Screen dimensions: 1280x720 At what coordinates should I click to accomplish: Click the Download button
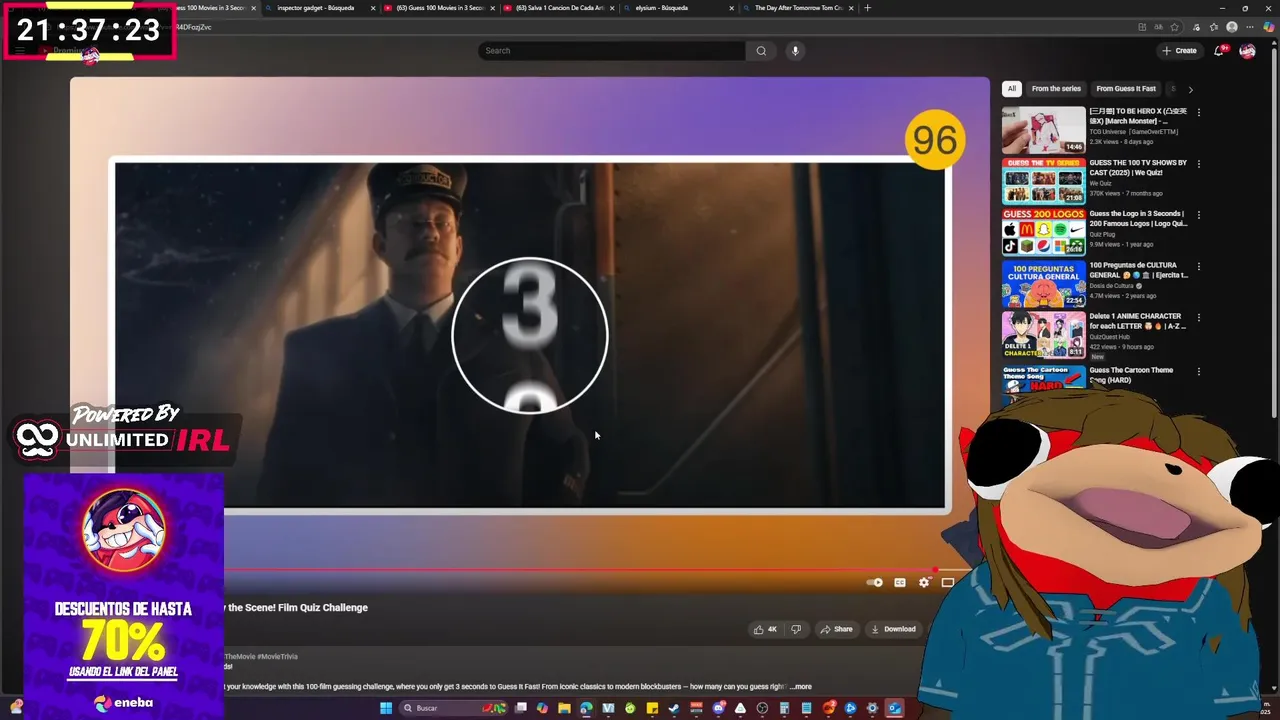(893, 629)
